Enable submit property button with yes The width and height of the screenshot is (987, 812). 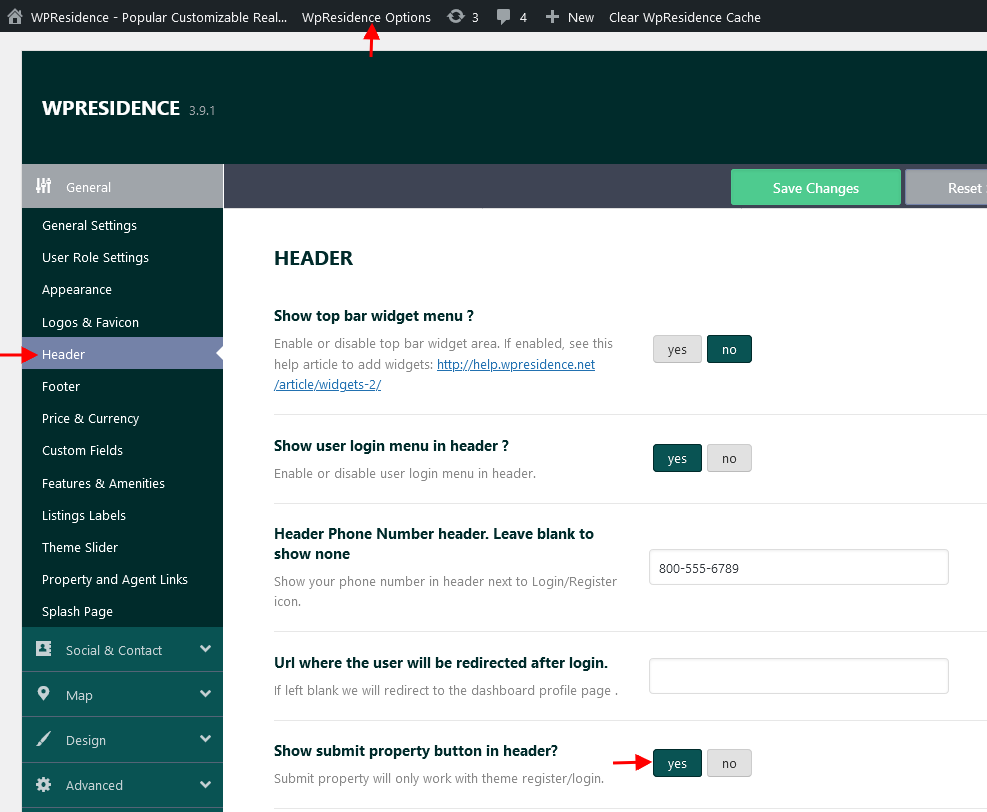677,763
